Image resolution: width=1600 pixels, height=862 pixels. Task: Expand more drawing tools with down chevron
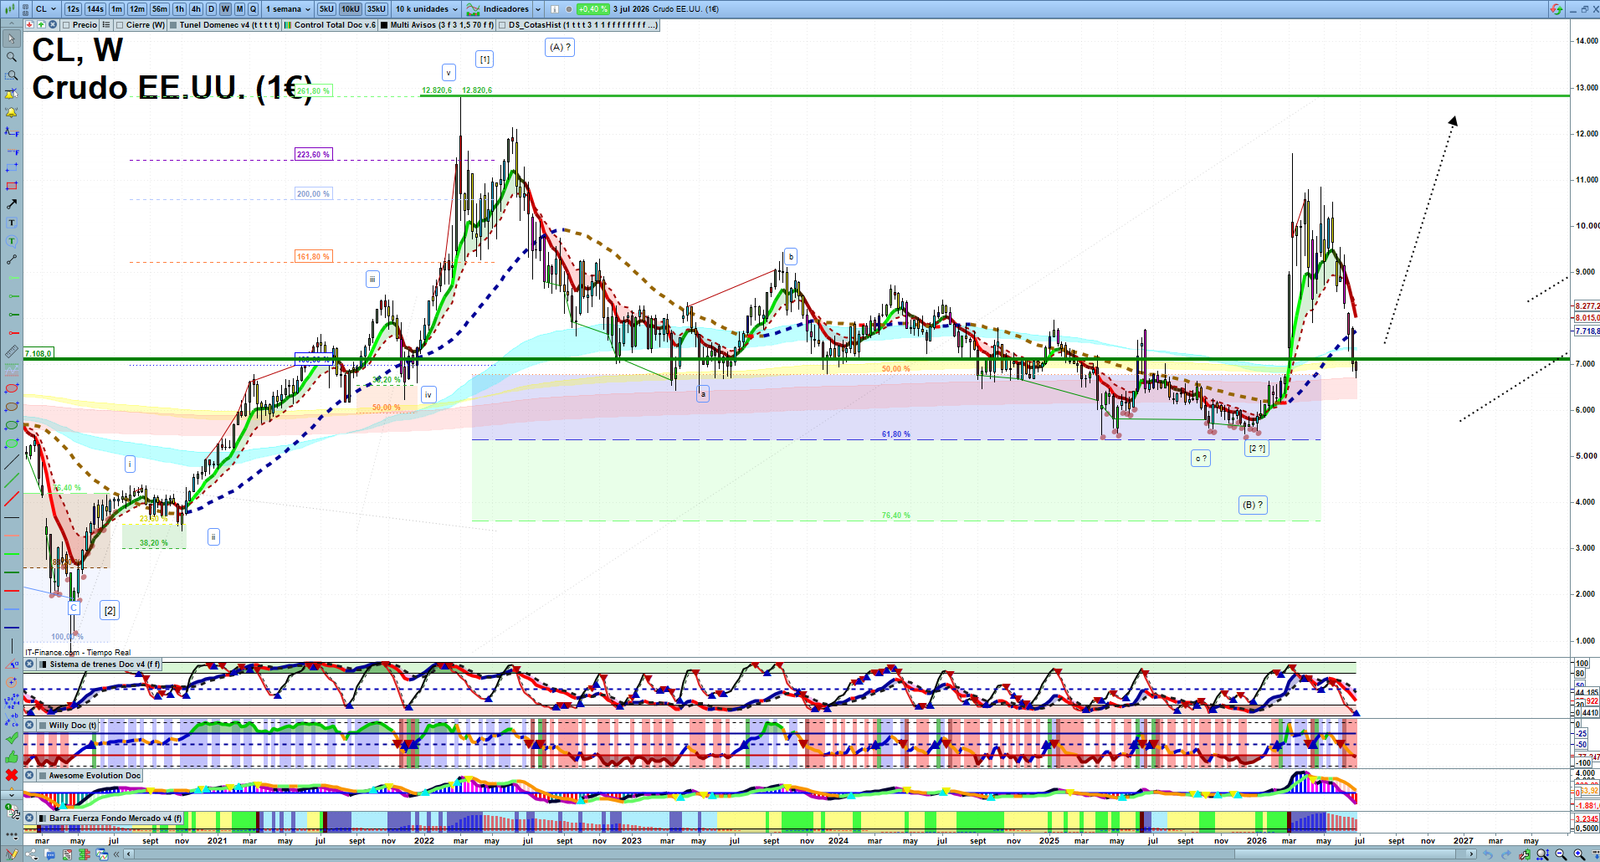tap(12, 795)
